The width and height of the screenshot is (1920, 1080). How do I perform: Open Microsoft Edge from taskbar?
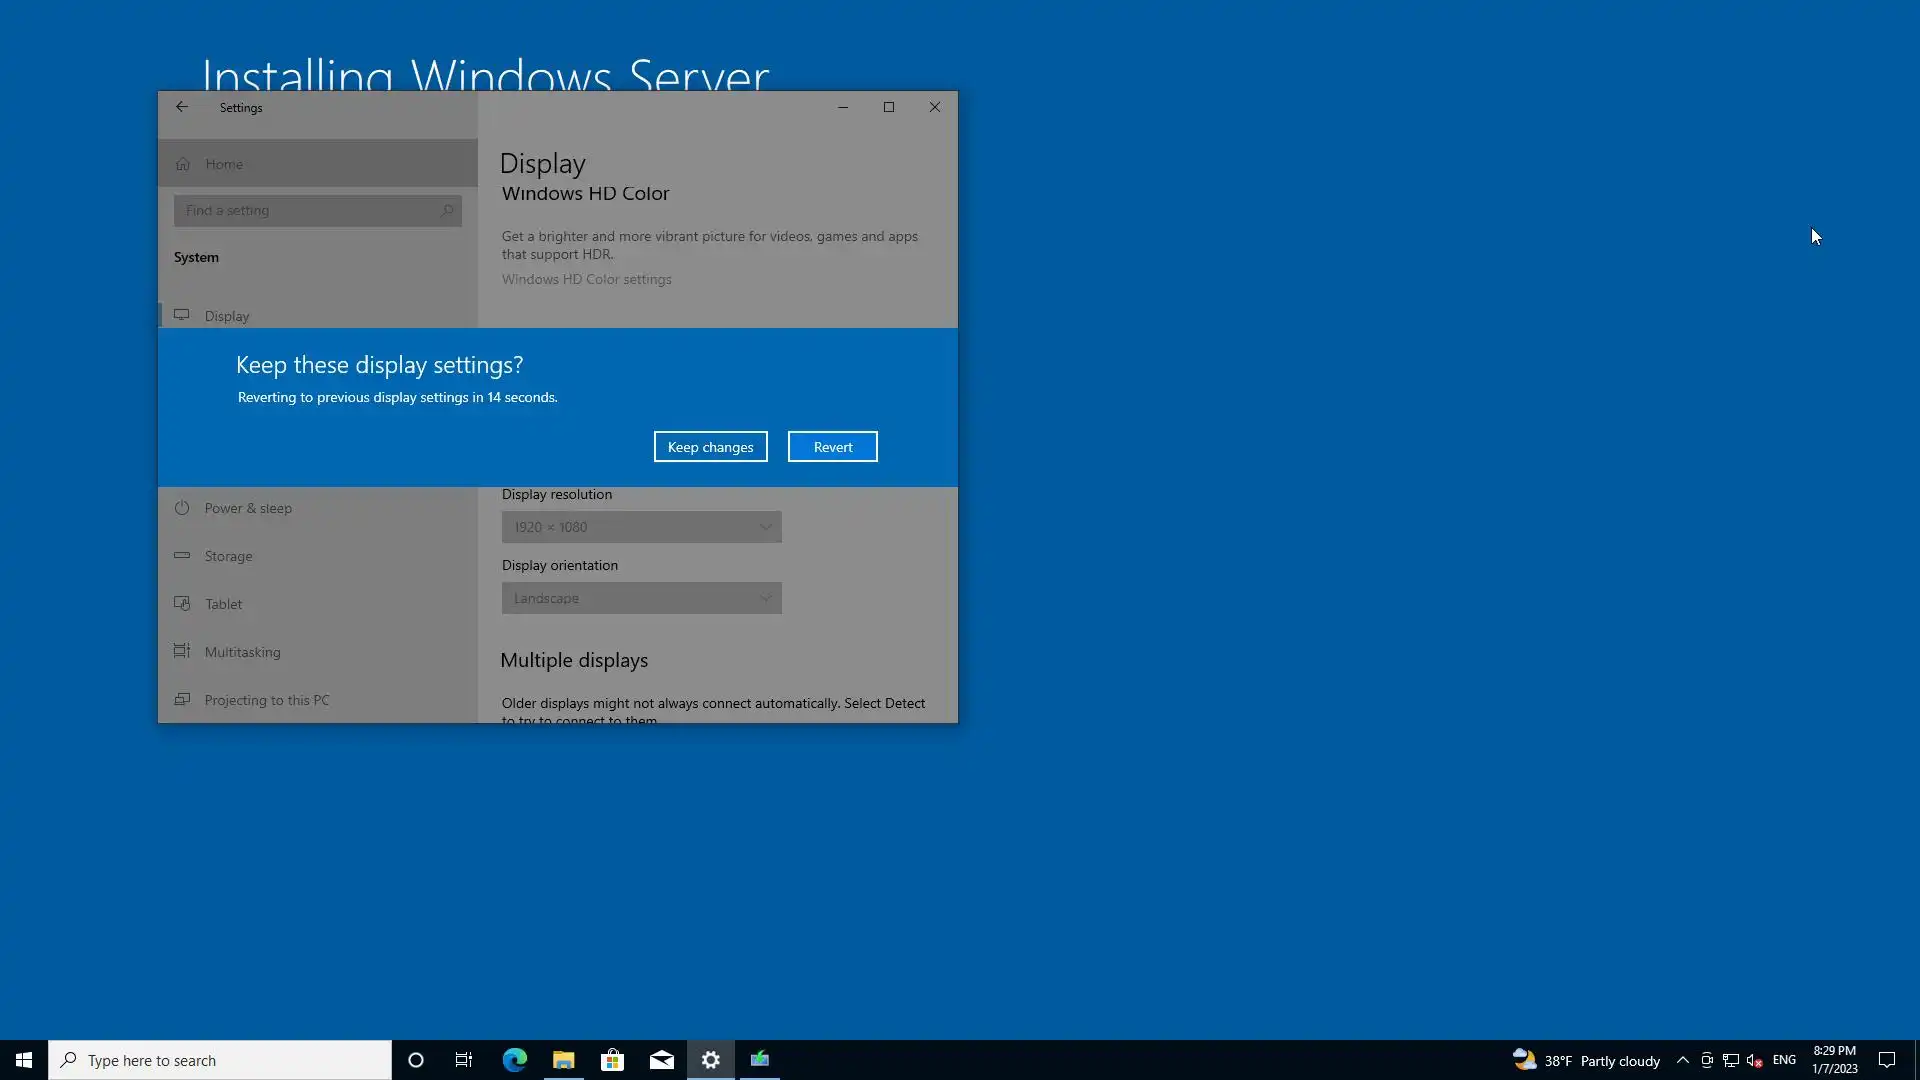(x=515, y=1060)
